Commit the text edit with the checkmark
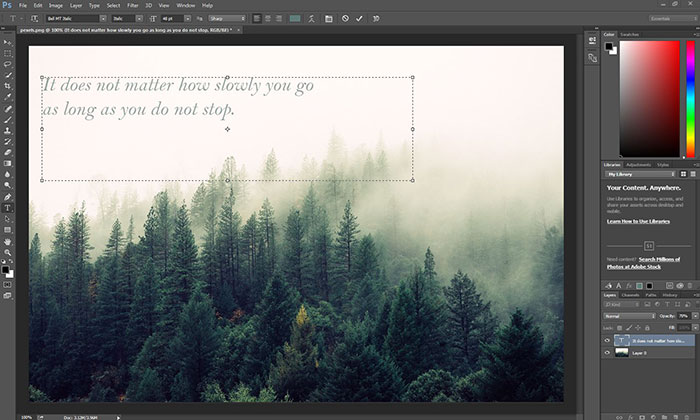The image size is (700, 420). click(x=359, y=18)
